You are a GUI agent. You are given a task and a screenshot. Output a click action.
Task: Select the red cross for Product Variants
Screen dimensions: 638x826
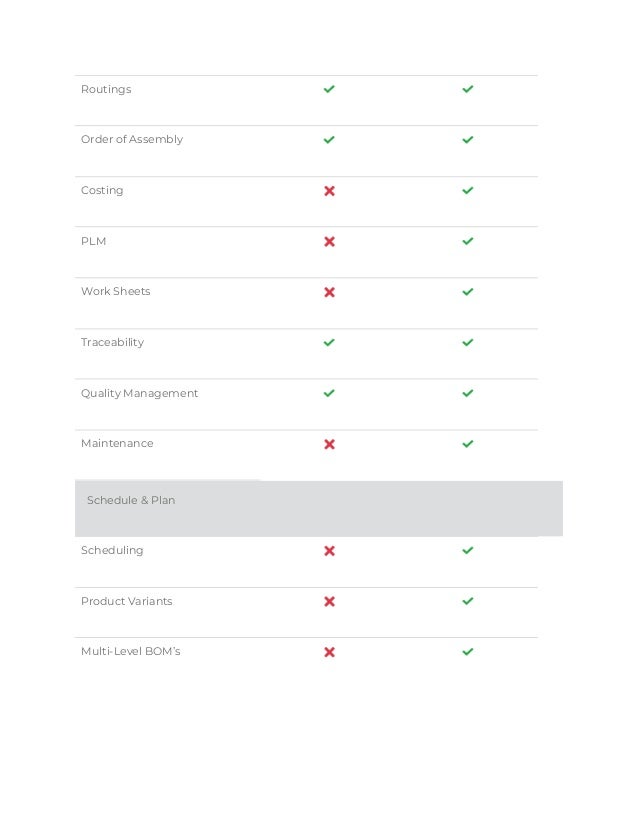[x=329, y=602]
